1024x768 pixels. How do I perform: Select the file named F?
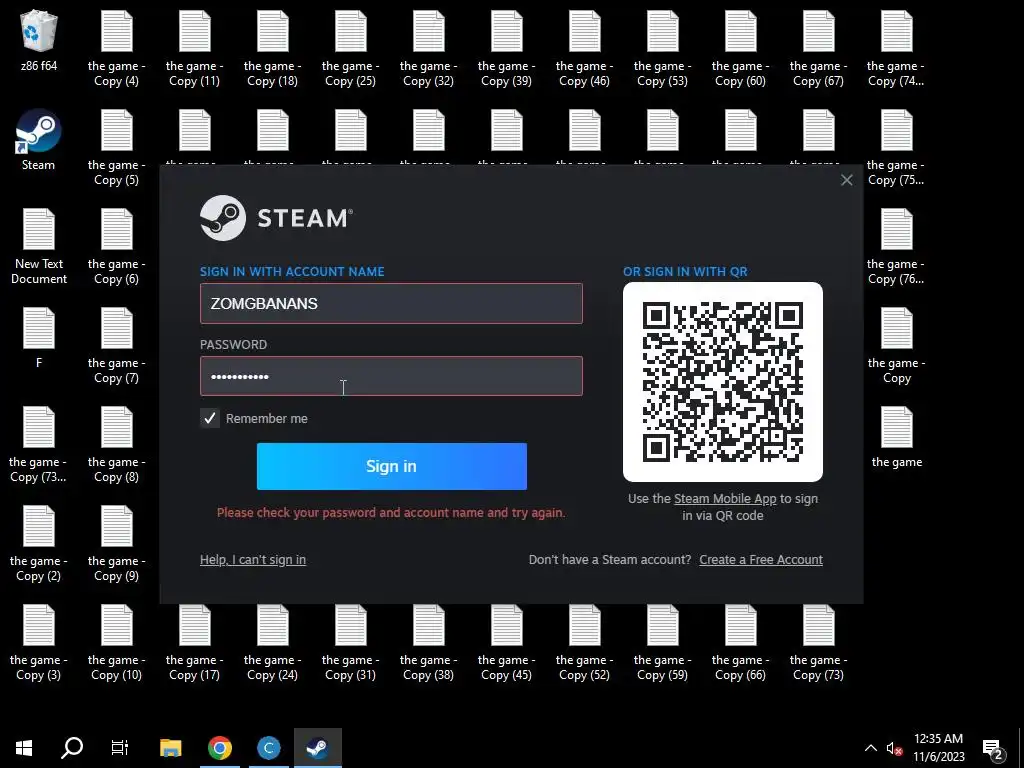[x=39, y=338]
